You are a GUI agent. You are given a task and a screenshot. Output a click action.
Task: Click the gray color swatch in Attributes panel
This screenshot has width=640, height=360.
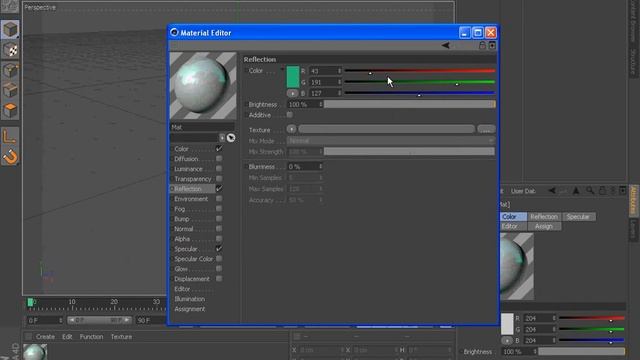coord(507,324)
